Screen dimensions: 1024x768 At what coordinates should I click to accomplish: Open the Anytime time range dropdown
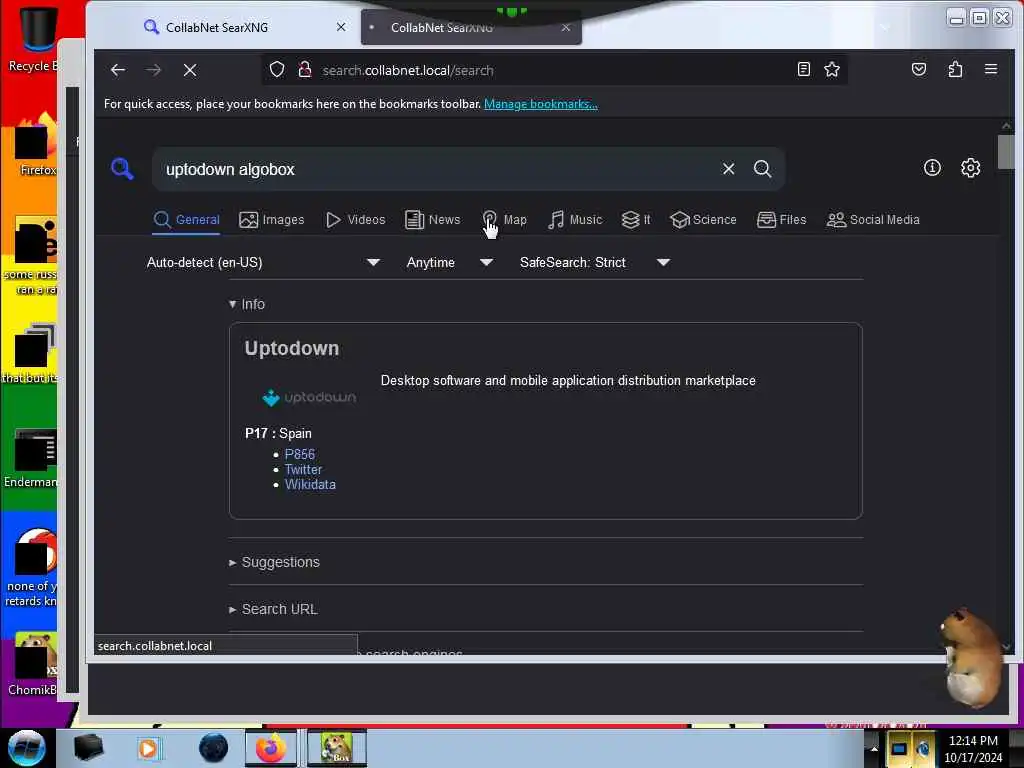[449, 263]
